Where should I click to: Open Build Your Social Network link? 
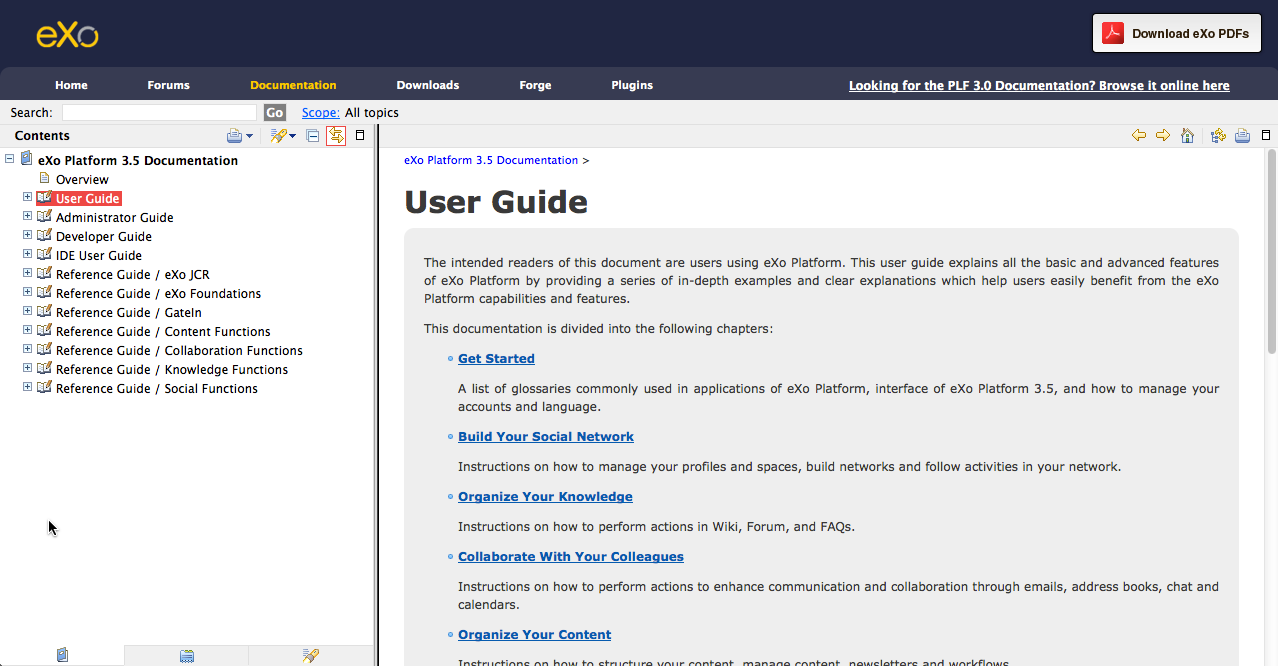pos(546,436)
